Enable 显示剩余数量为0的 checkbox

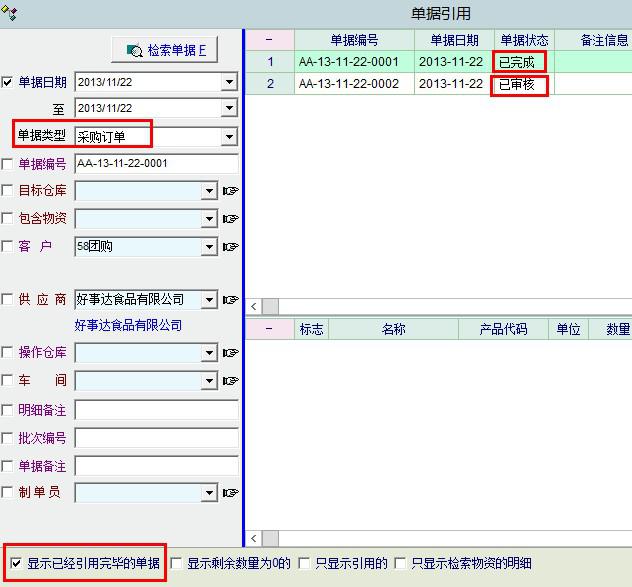click(x=177, y=563)
